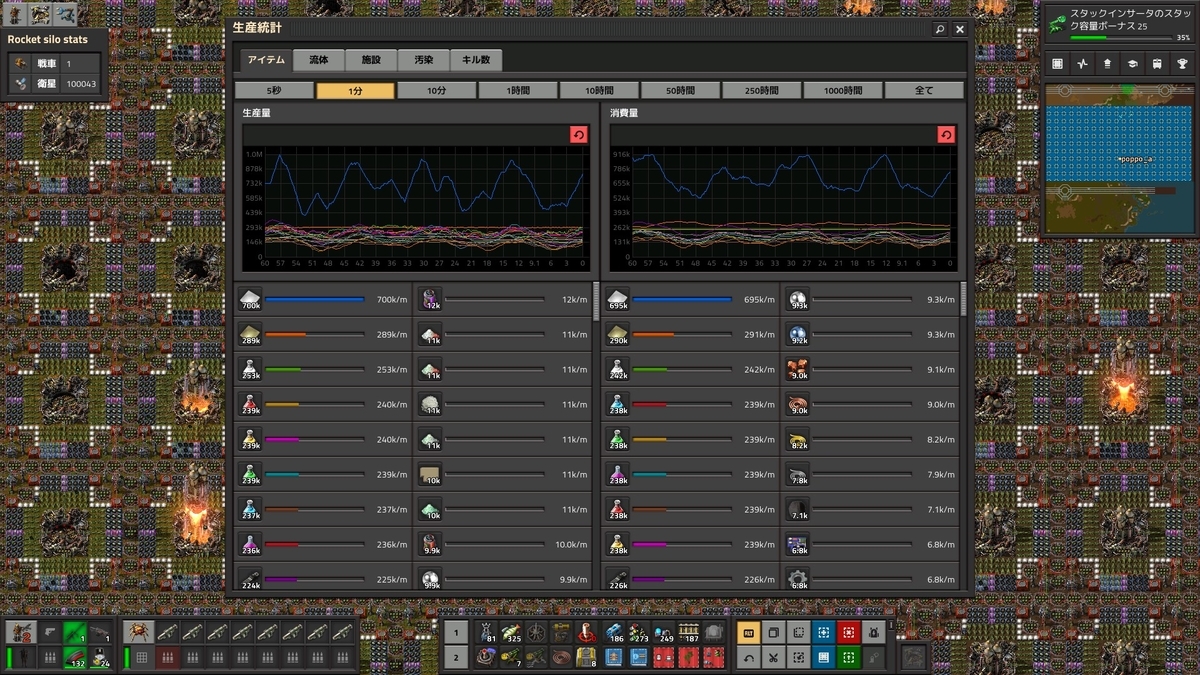
Task: Set time range to 1000時間
Action: (x=842, y=90)
